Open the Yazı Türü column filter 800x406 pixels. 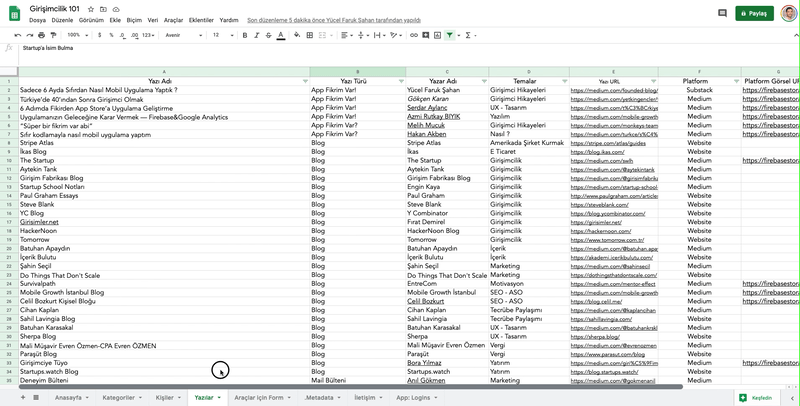coord(401,82)
